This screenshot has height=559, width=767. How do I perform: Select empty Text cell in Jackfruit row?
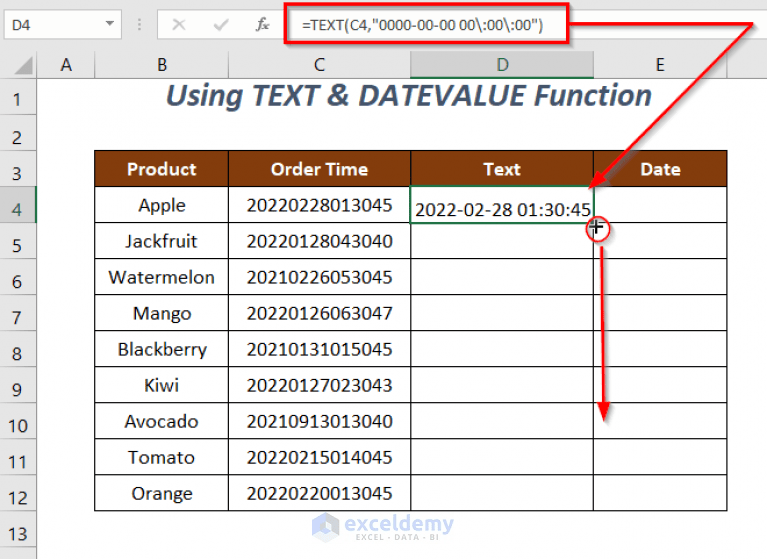(x=502, y=241)
